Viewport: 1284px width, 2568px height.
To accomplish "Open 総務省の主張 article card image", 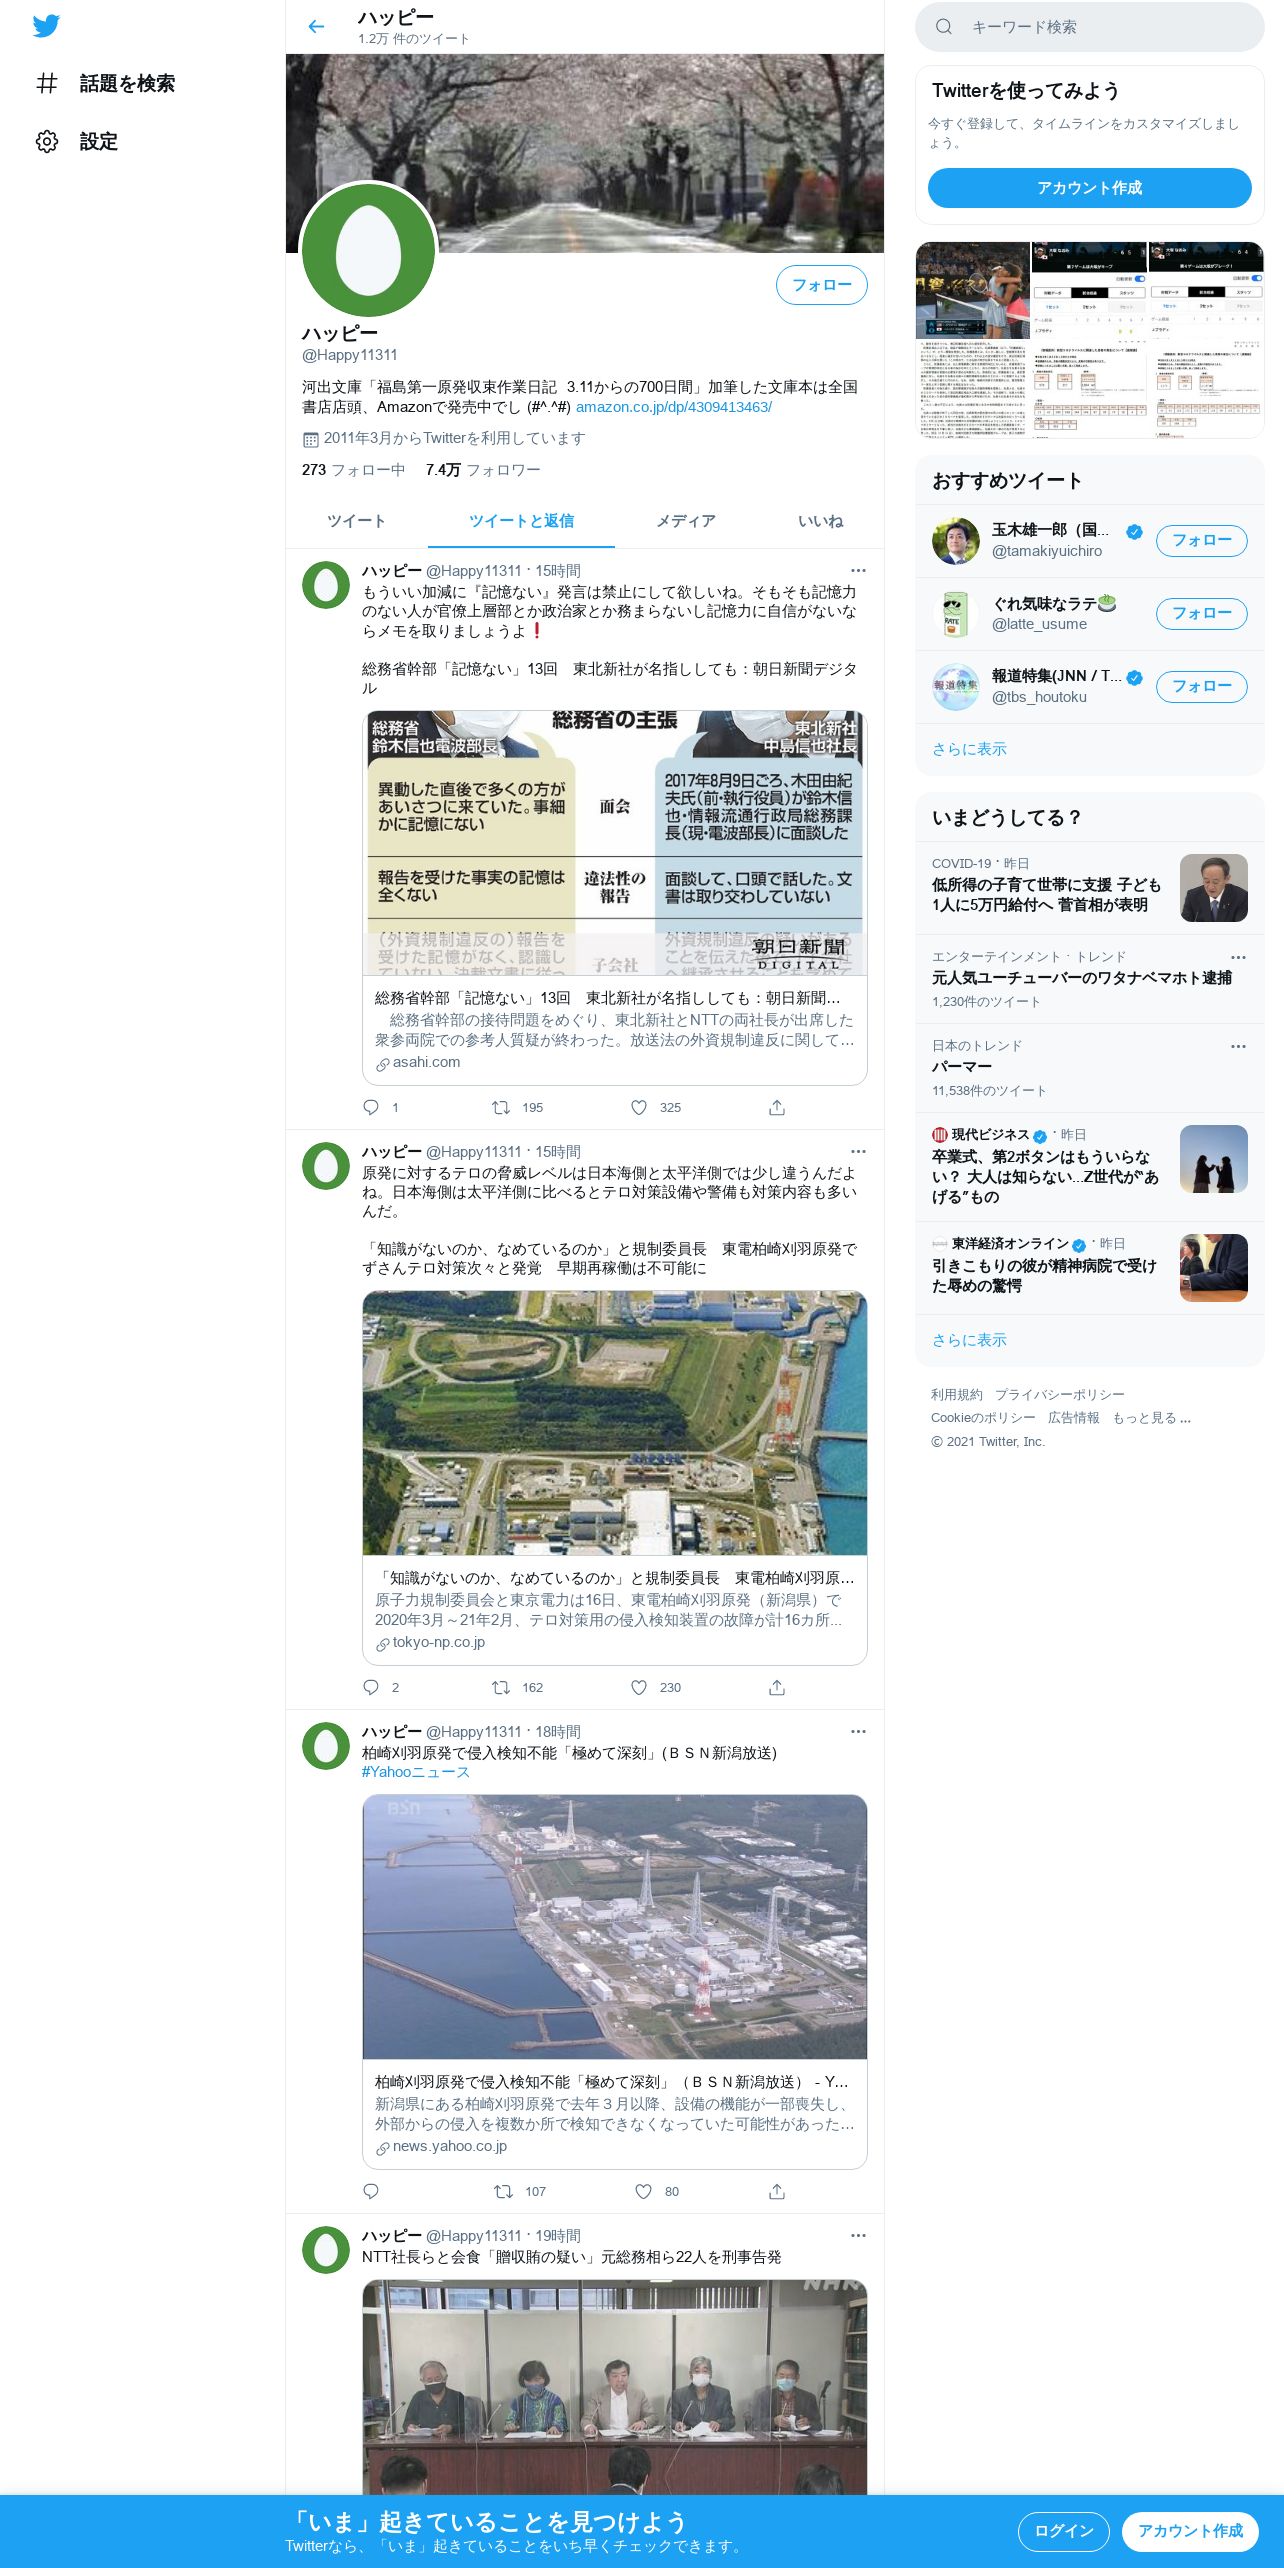I will (614, 843).
